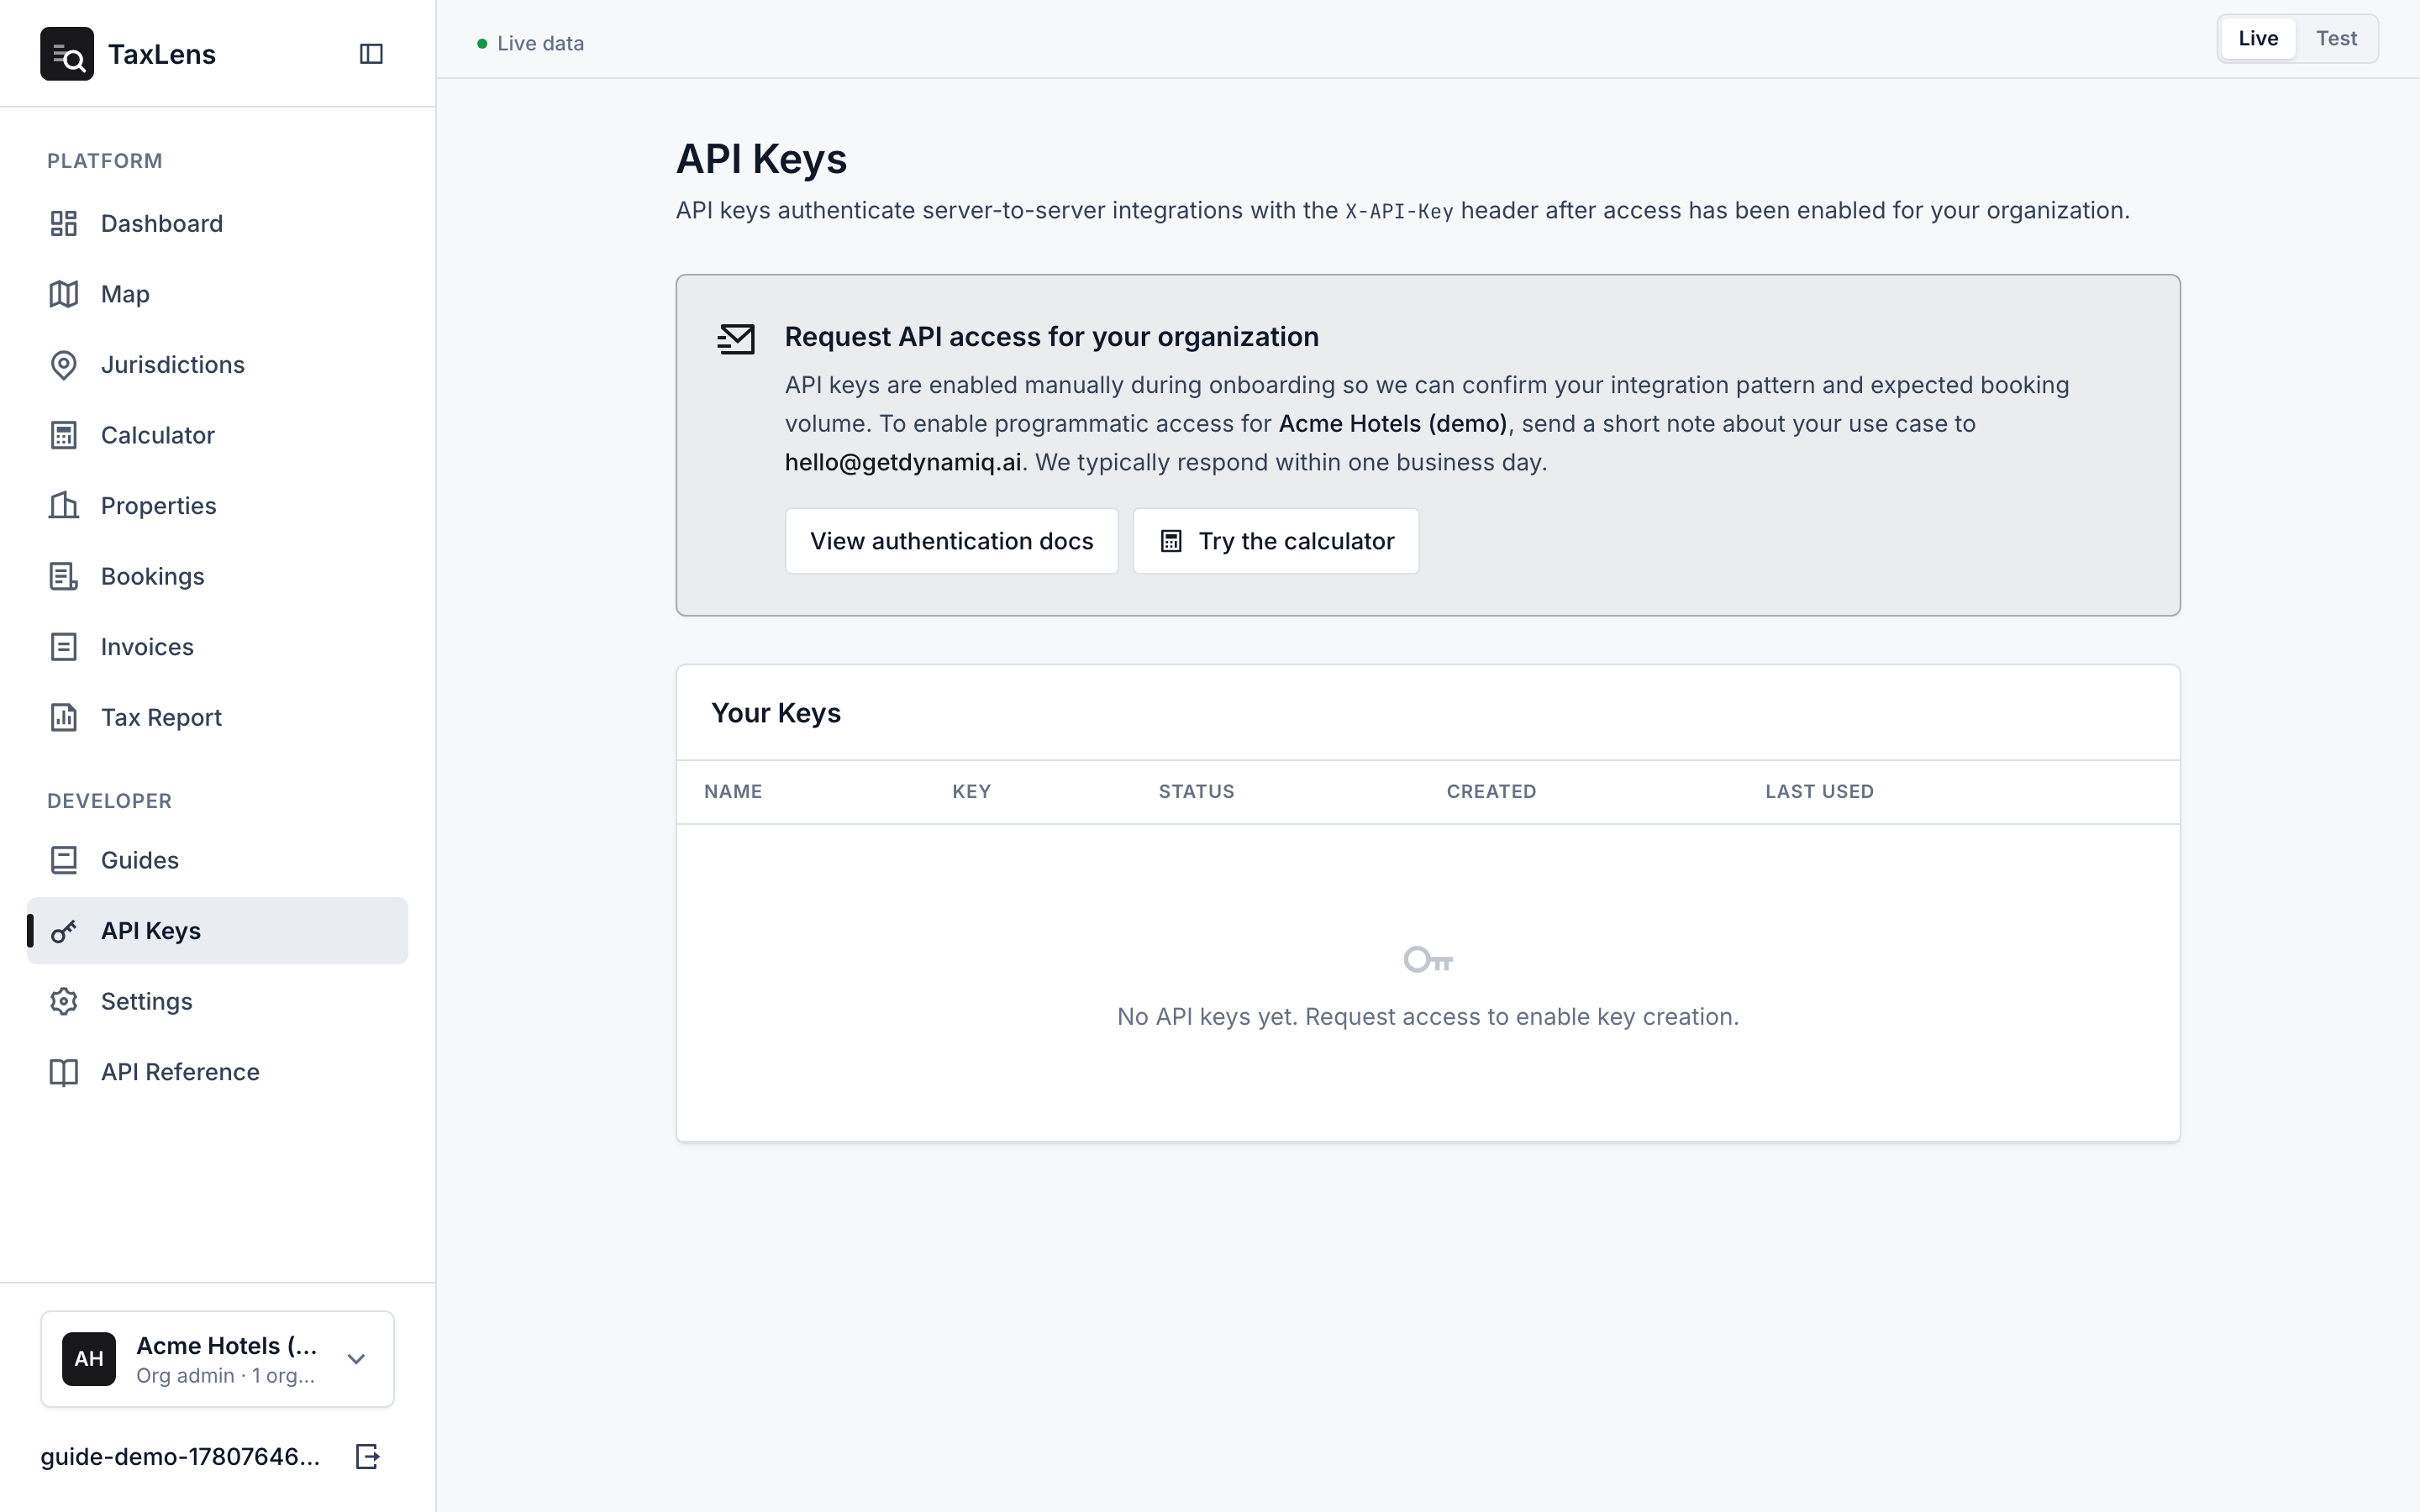Click the API Keys page title
2420x1512 pixels.
pos(762,159)
